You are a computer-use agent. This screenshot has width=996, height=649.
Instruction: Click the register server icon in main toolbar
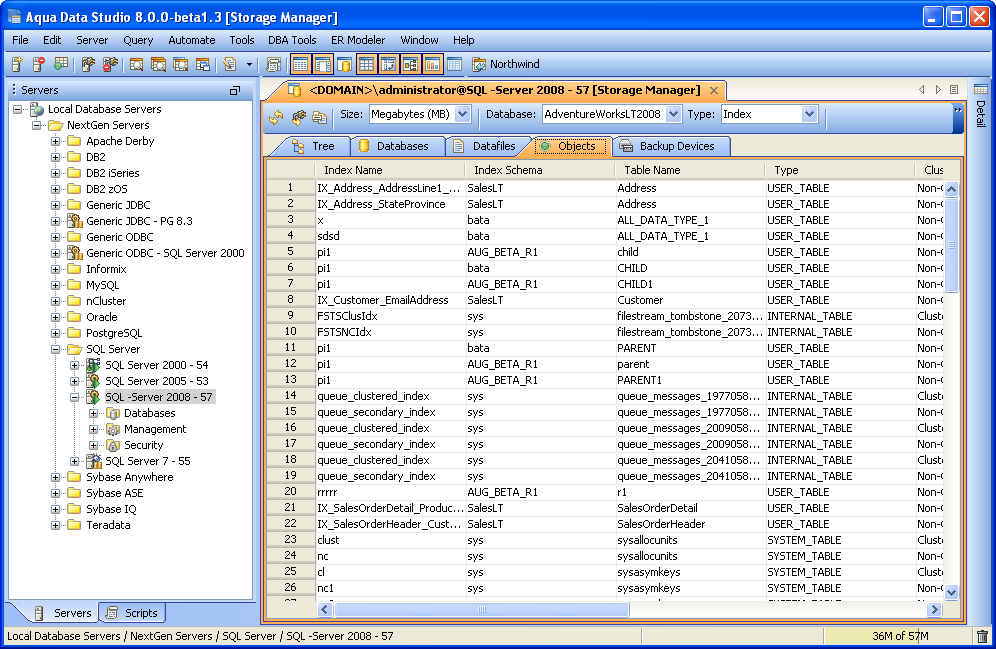(x=17, y=65)
